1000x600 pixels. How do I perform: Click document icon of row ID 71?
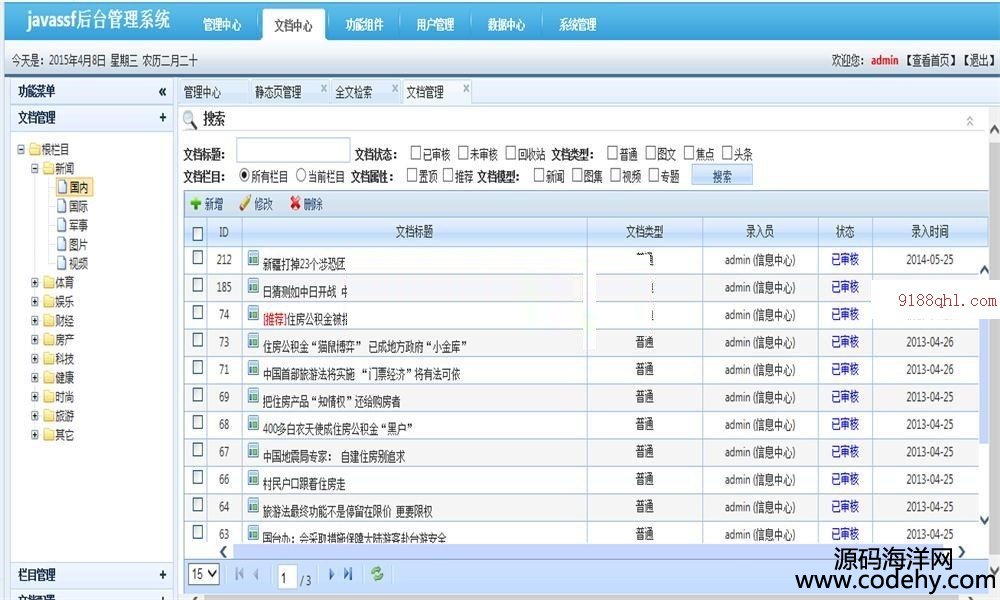[x=253, y=369]
